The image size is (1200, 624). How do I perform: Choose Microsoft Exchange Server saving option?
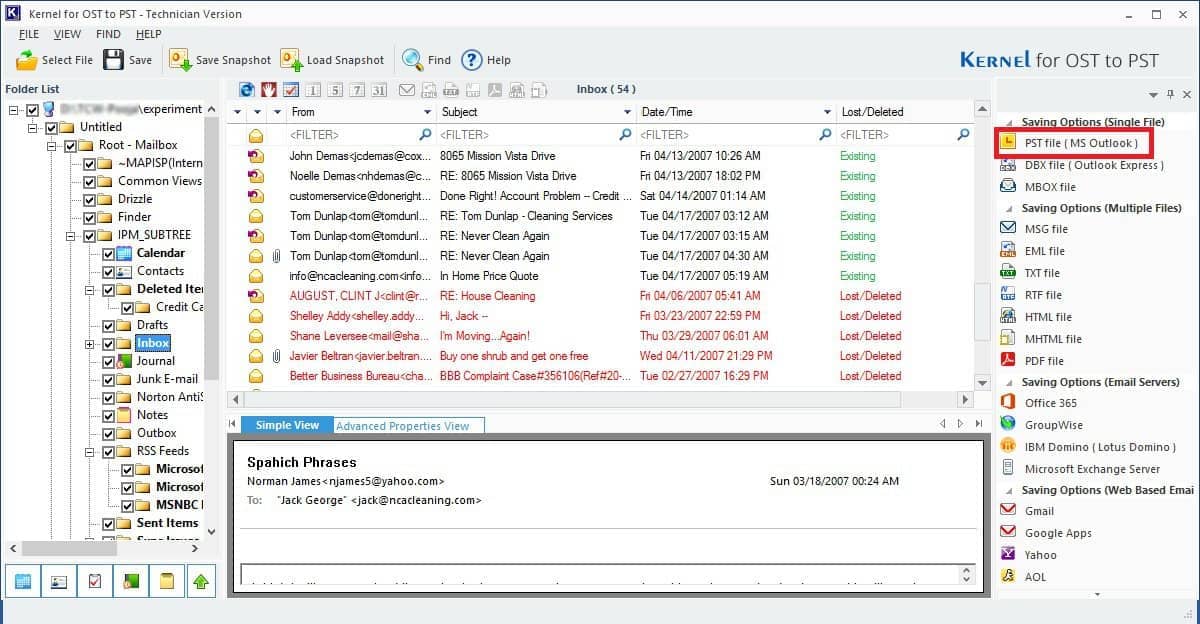coord(1092,469)
